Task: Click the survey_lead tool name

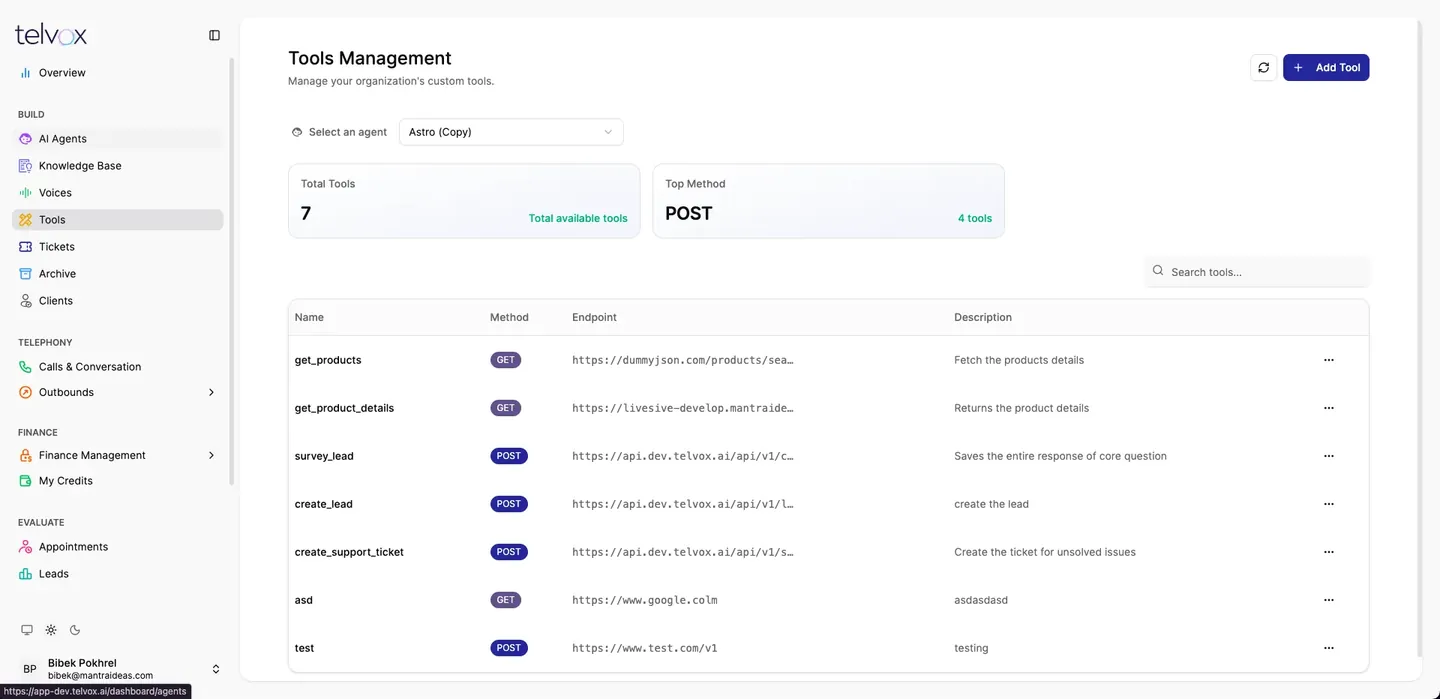Action: [x=324, y=456]
